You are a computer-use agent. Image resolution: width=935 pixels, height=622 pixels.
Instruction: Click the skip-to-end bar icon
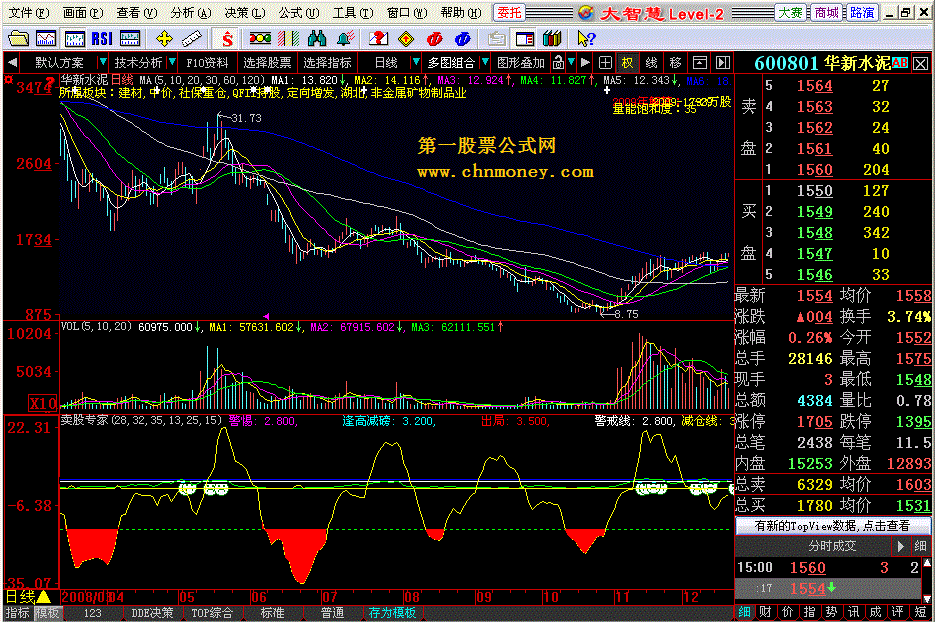723,62
